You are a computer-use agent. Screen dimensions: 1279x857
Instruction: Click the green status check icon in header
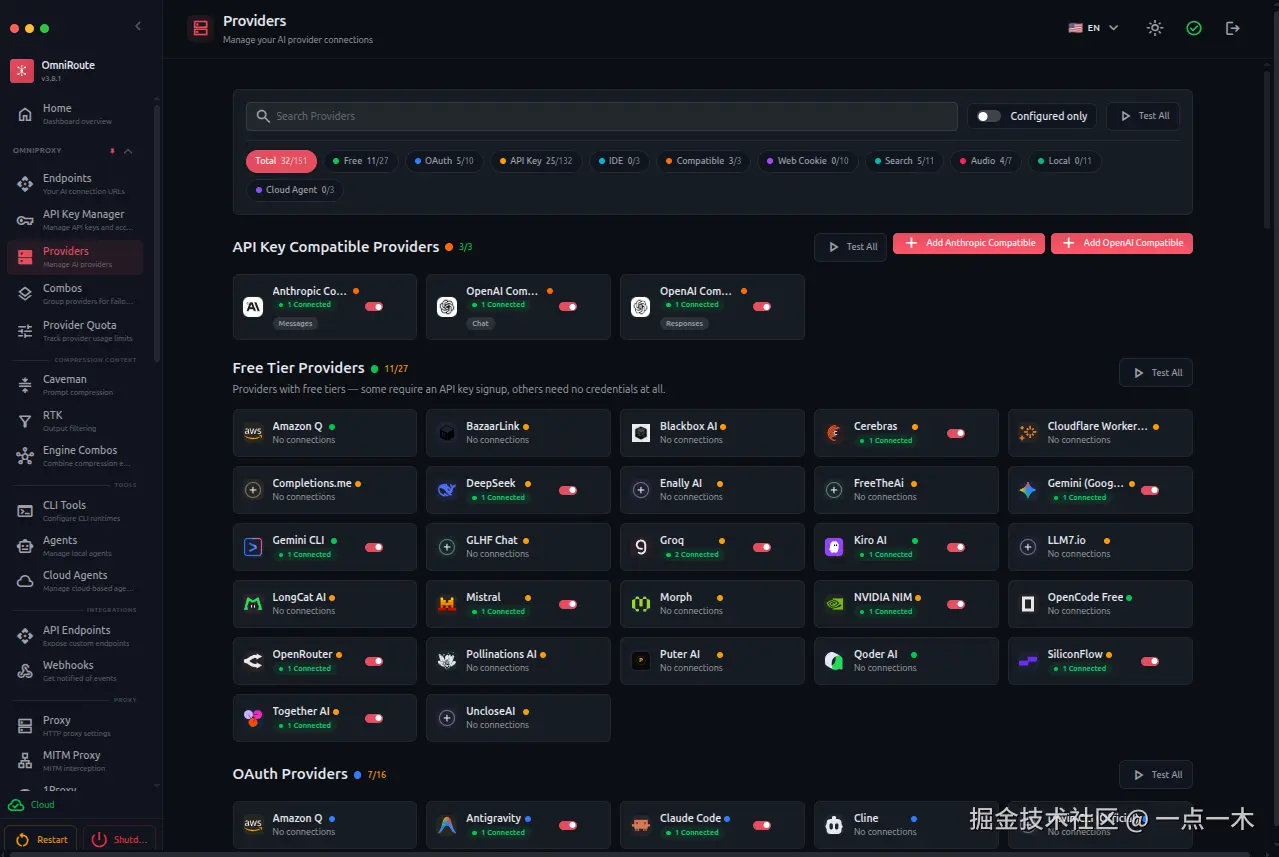1194,28
